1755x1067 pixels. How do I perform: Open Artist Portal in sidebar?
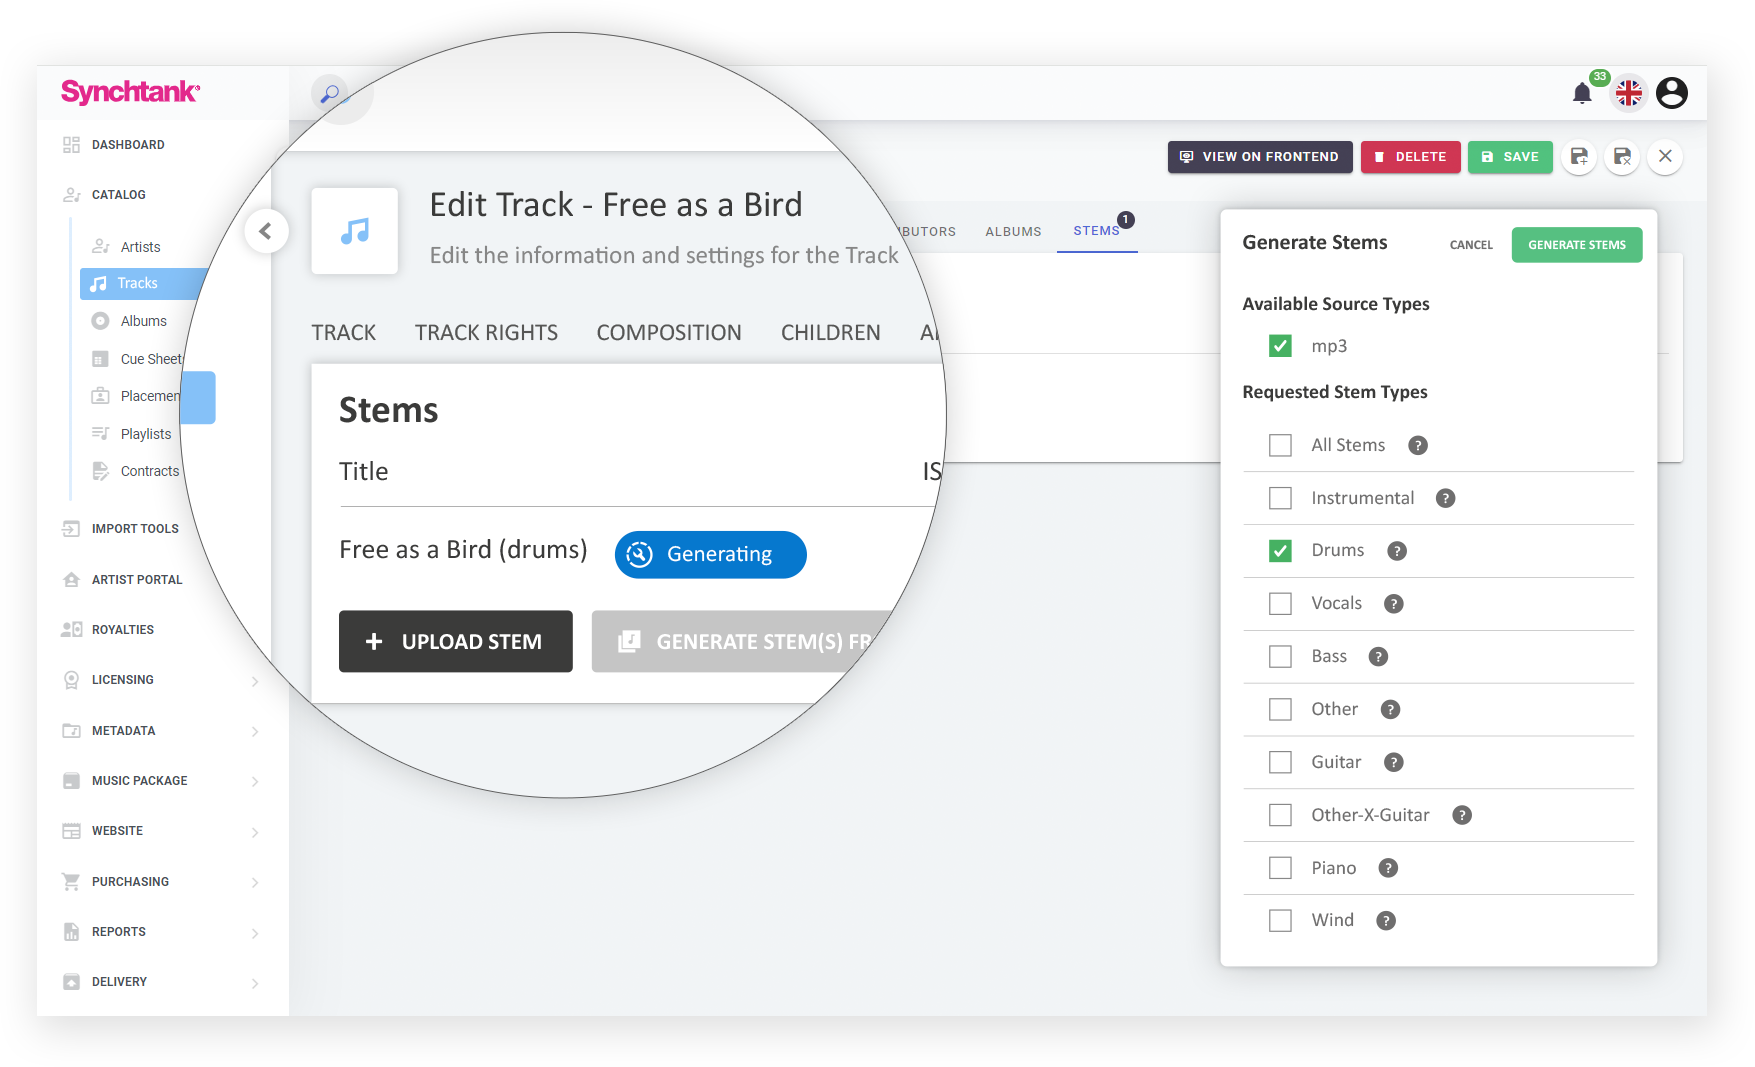[137, 580]
